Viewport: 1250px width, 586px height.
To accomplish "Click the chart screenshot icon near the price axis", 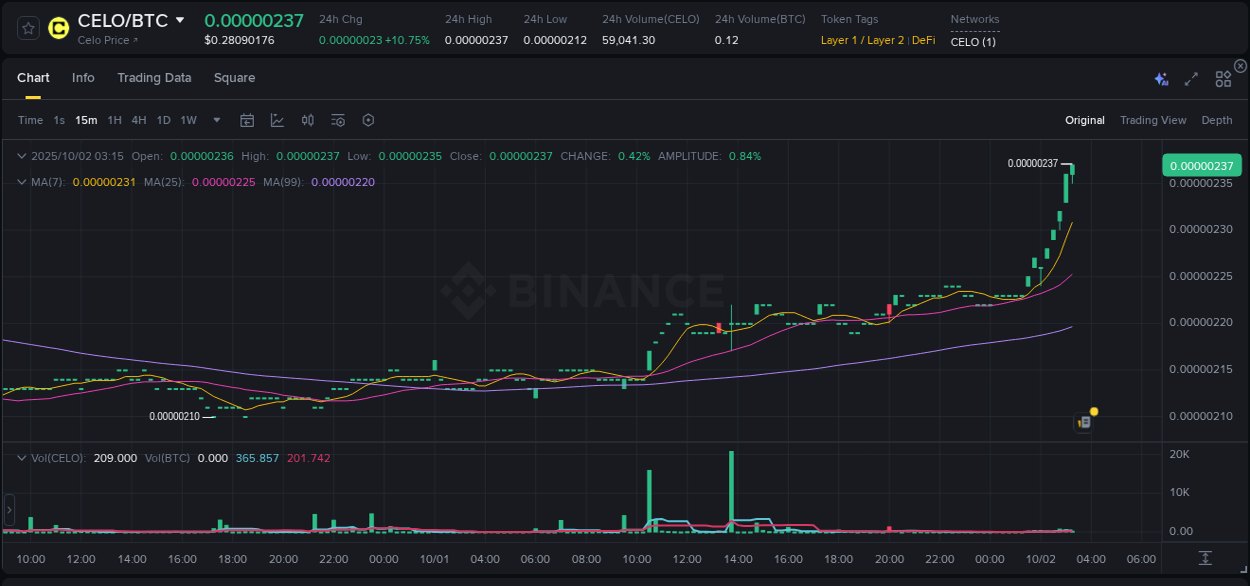I will coord(1083,422).
